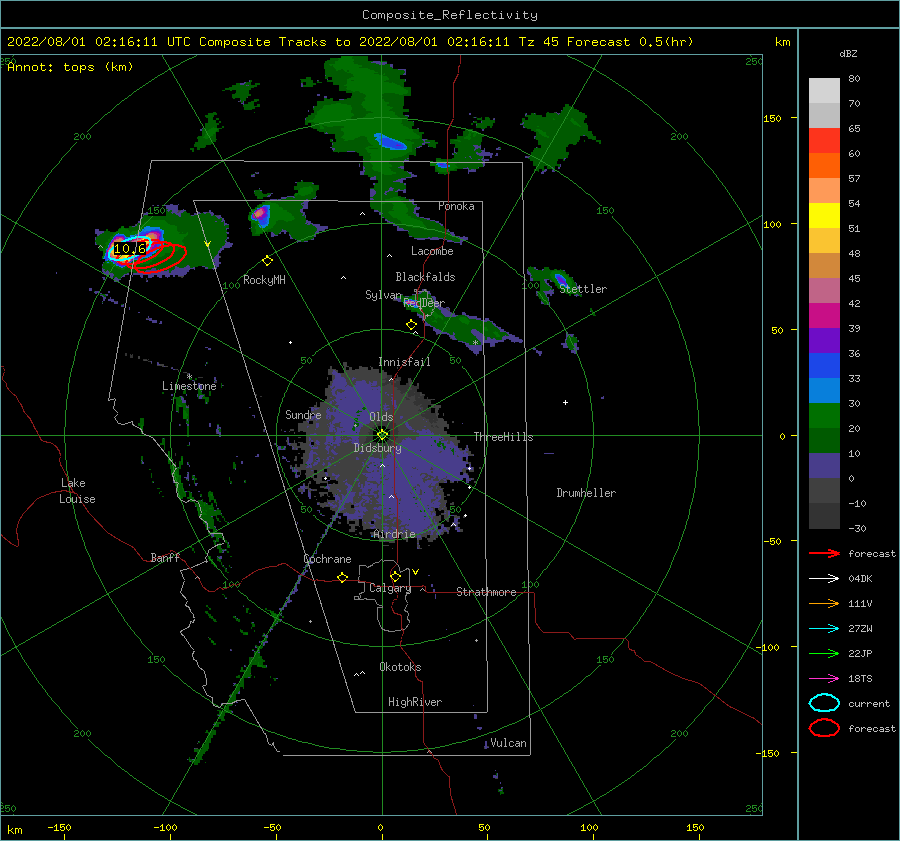The image size is (900, 841).
Task: Click the dBZ legend heading
Action: pyautogui.click(x=848, y=54)
